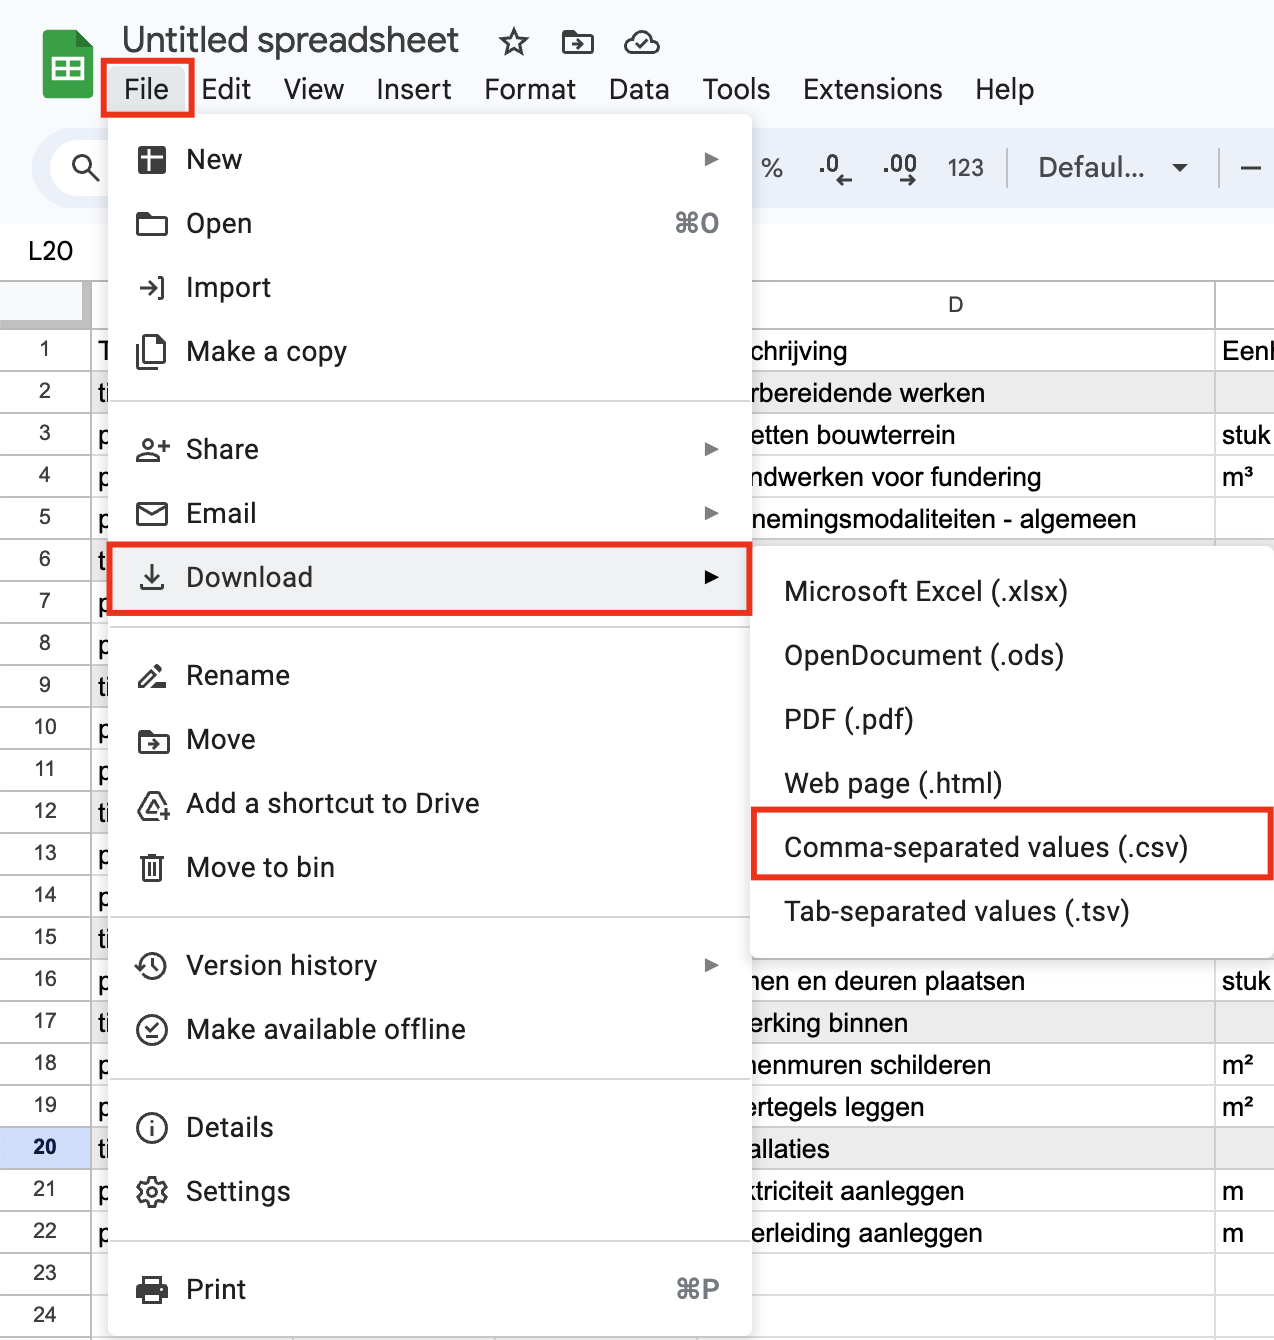This screenshot has width=1274, height=1340.
Task: Click the name box showing L20
Action: [51, 251]
